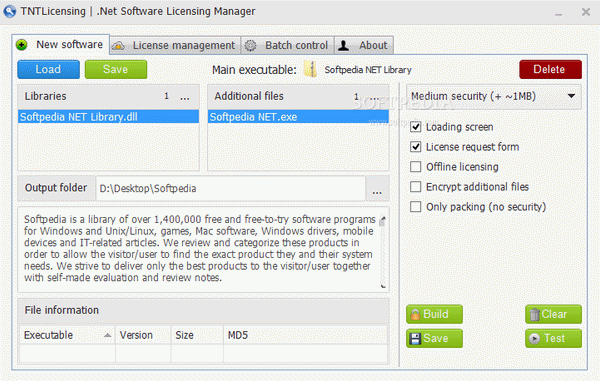Uncheck the License request form checkbox
The width and height of the screenshot is (600, 381).
coord(416,147)
